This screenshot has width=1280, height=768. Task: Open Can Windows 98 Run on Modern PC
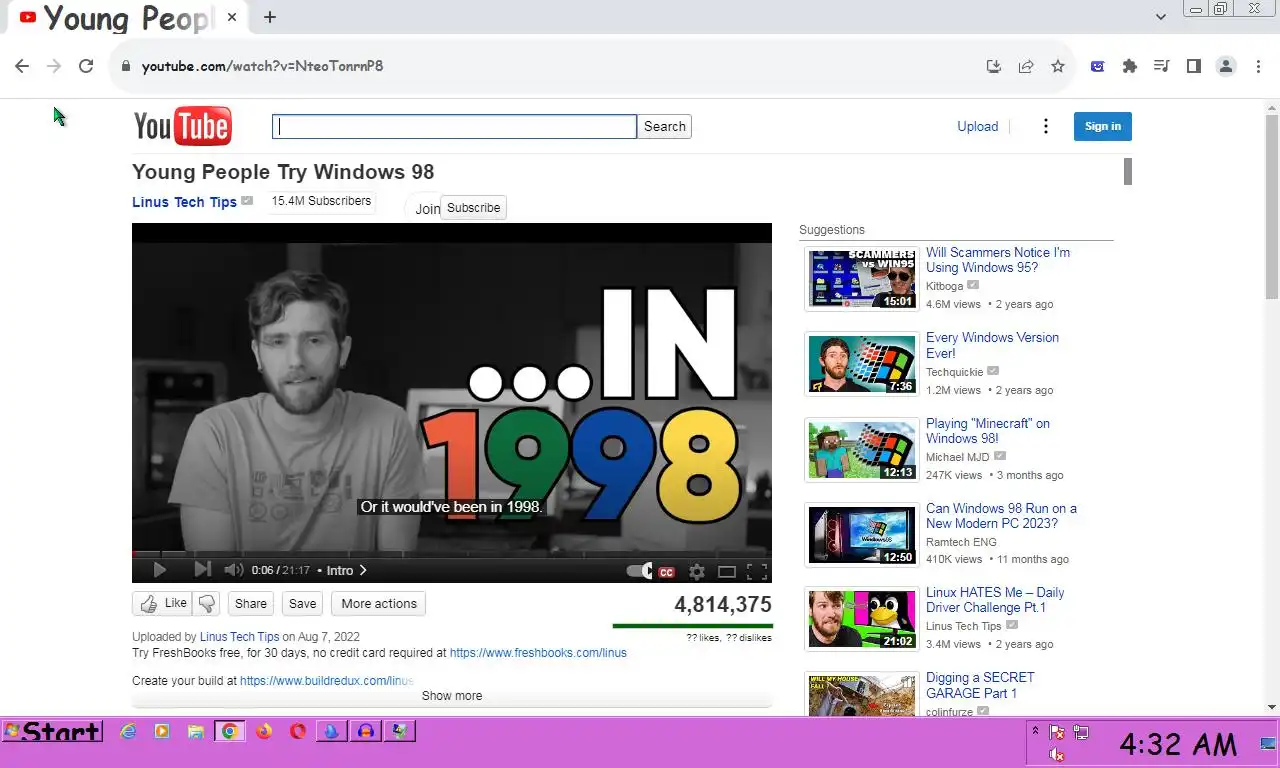1001,516
